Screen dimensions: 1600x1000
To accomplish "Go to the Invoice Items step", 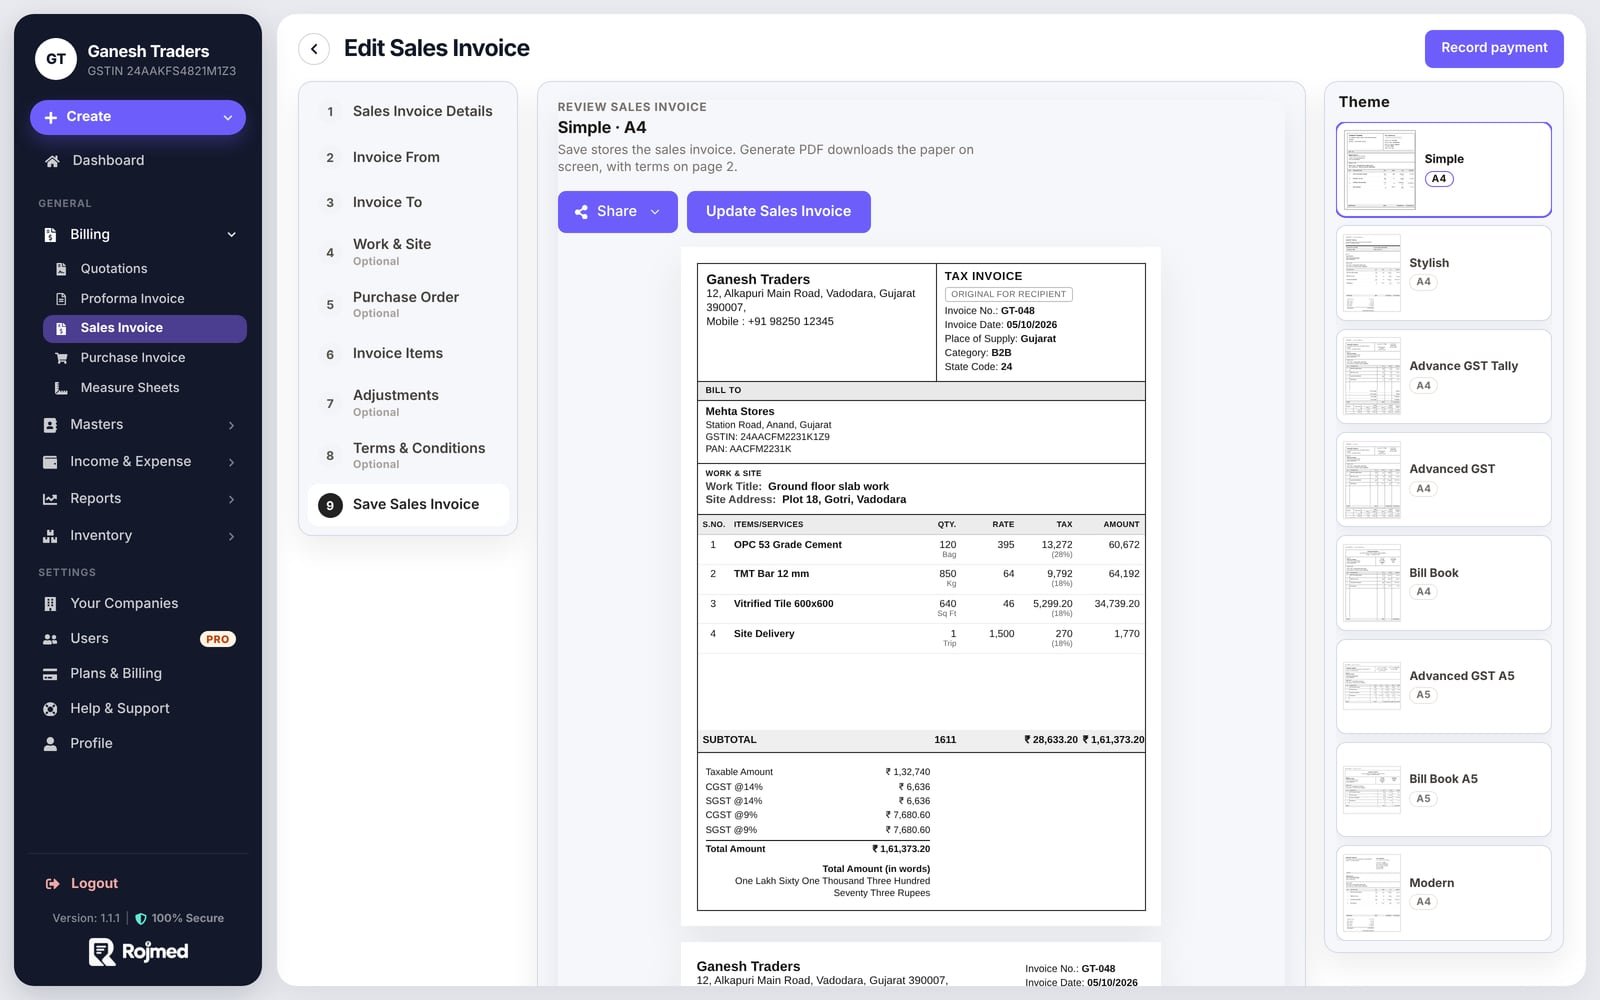I will click(408, 354).
